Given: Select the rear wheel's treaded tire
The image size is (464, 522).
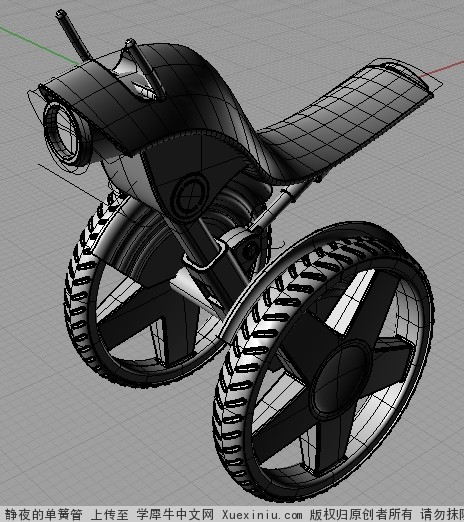Looking at the screenshot, I should click(77, 300).
